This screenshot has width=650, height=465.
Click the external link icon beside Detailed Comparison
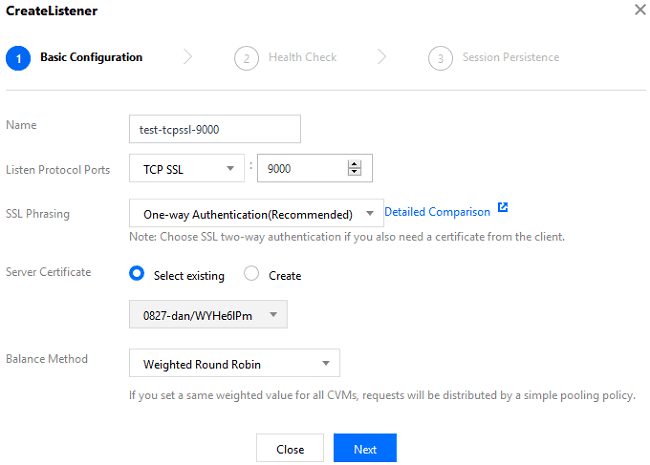(502, 209)
